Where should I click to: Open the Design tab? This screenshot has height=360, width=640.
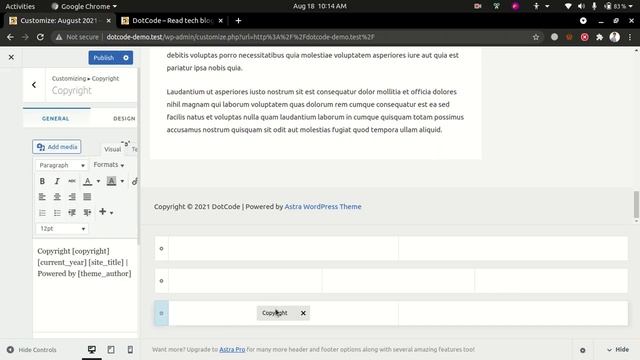click(x=124, y=118)
